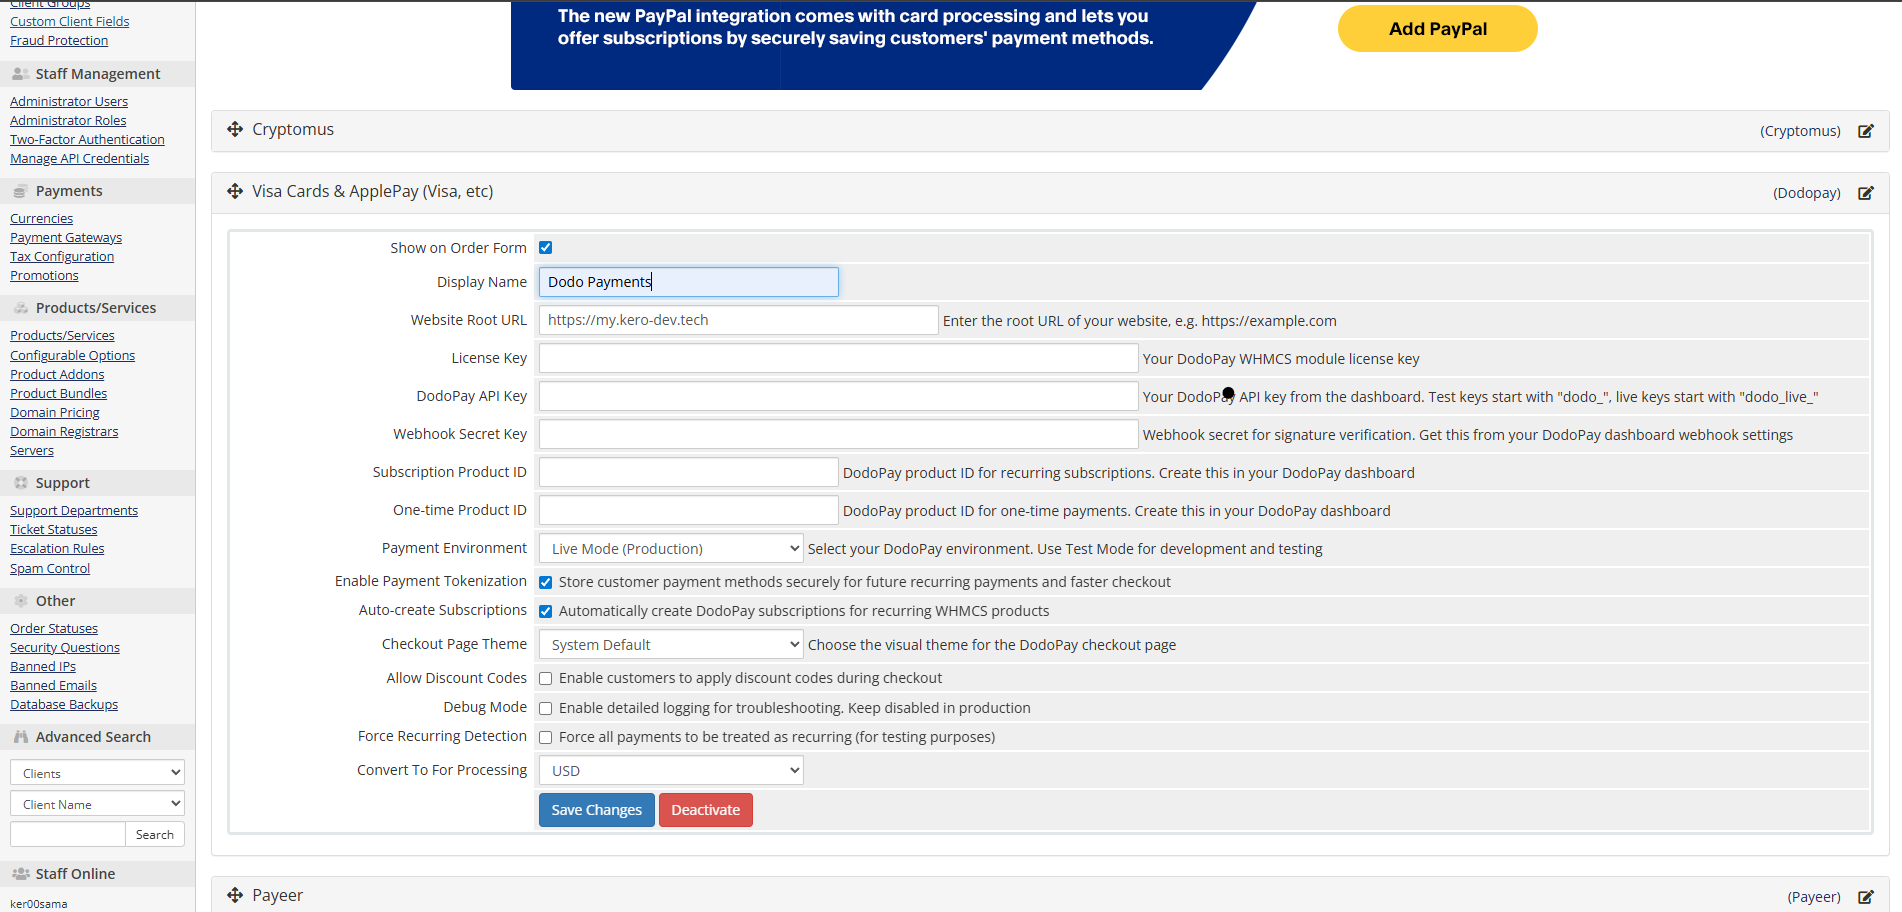1902x912 pixels.
Task: Click the Payeer drag-move handle icon
Action: 235,895
